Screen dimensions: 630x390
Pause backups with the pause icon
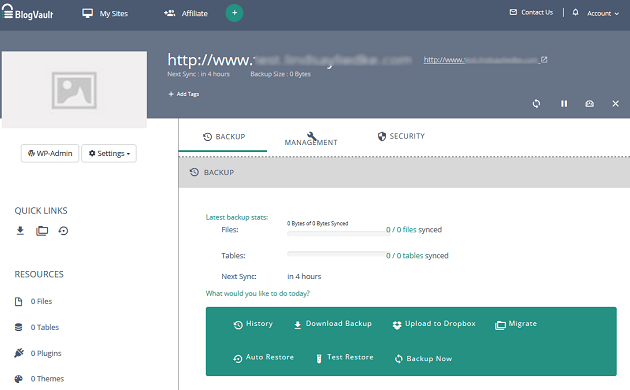pyautogui.click(x=564, y=104)
